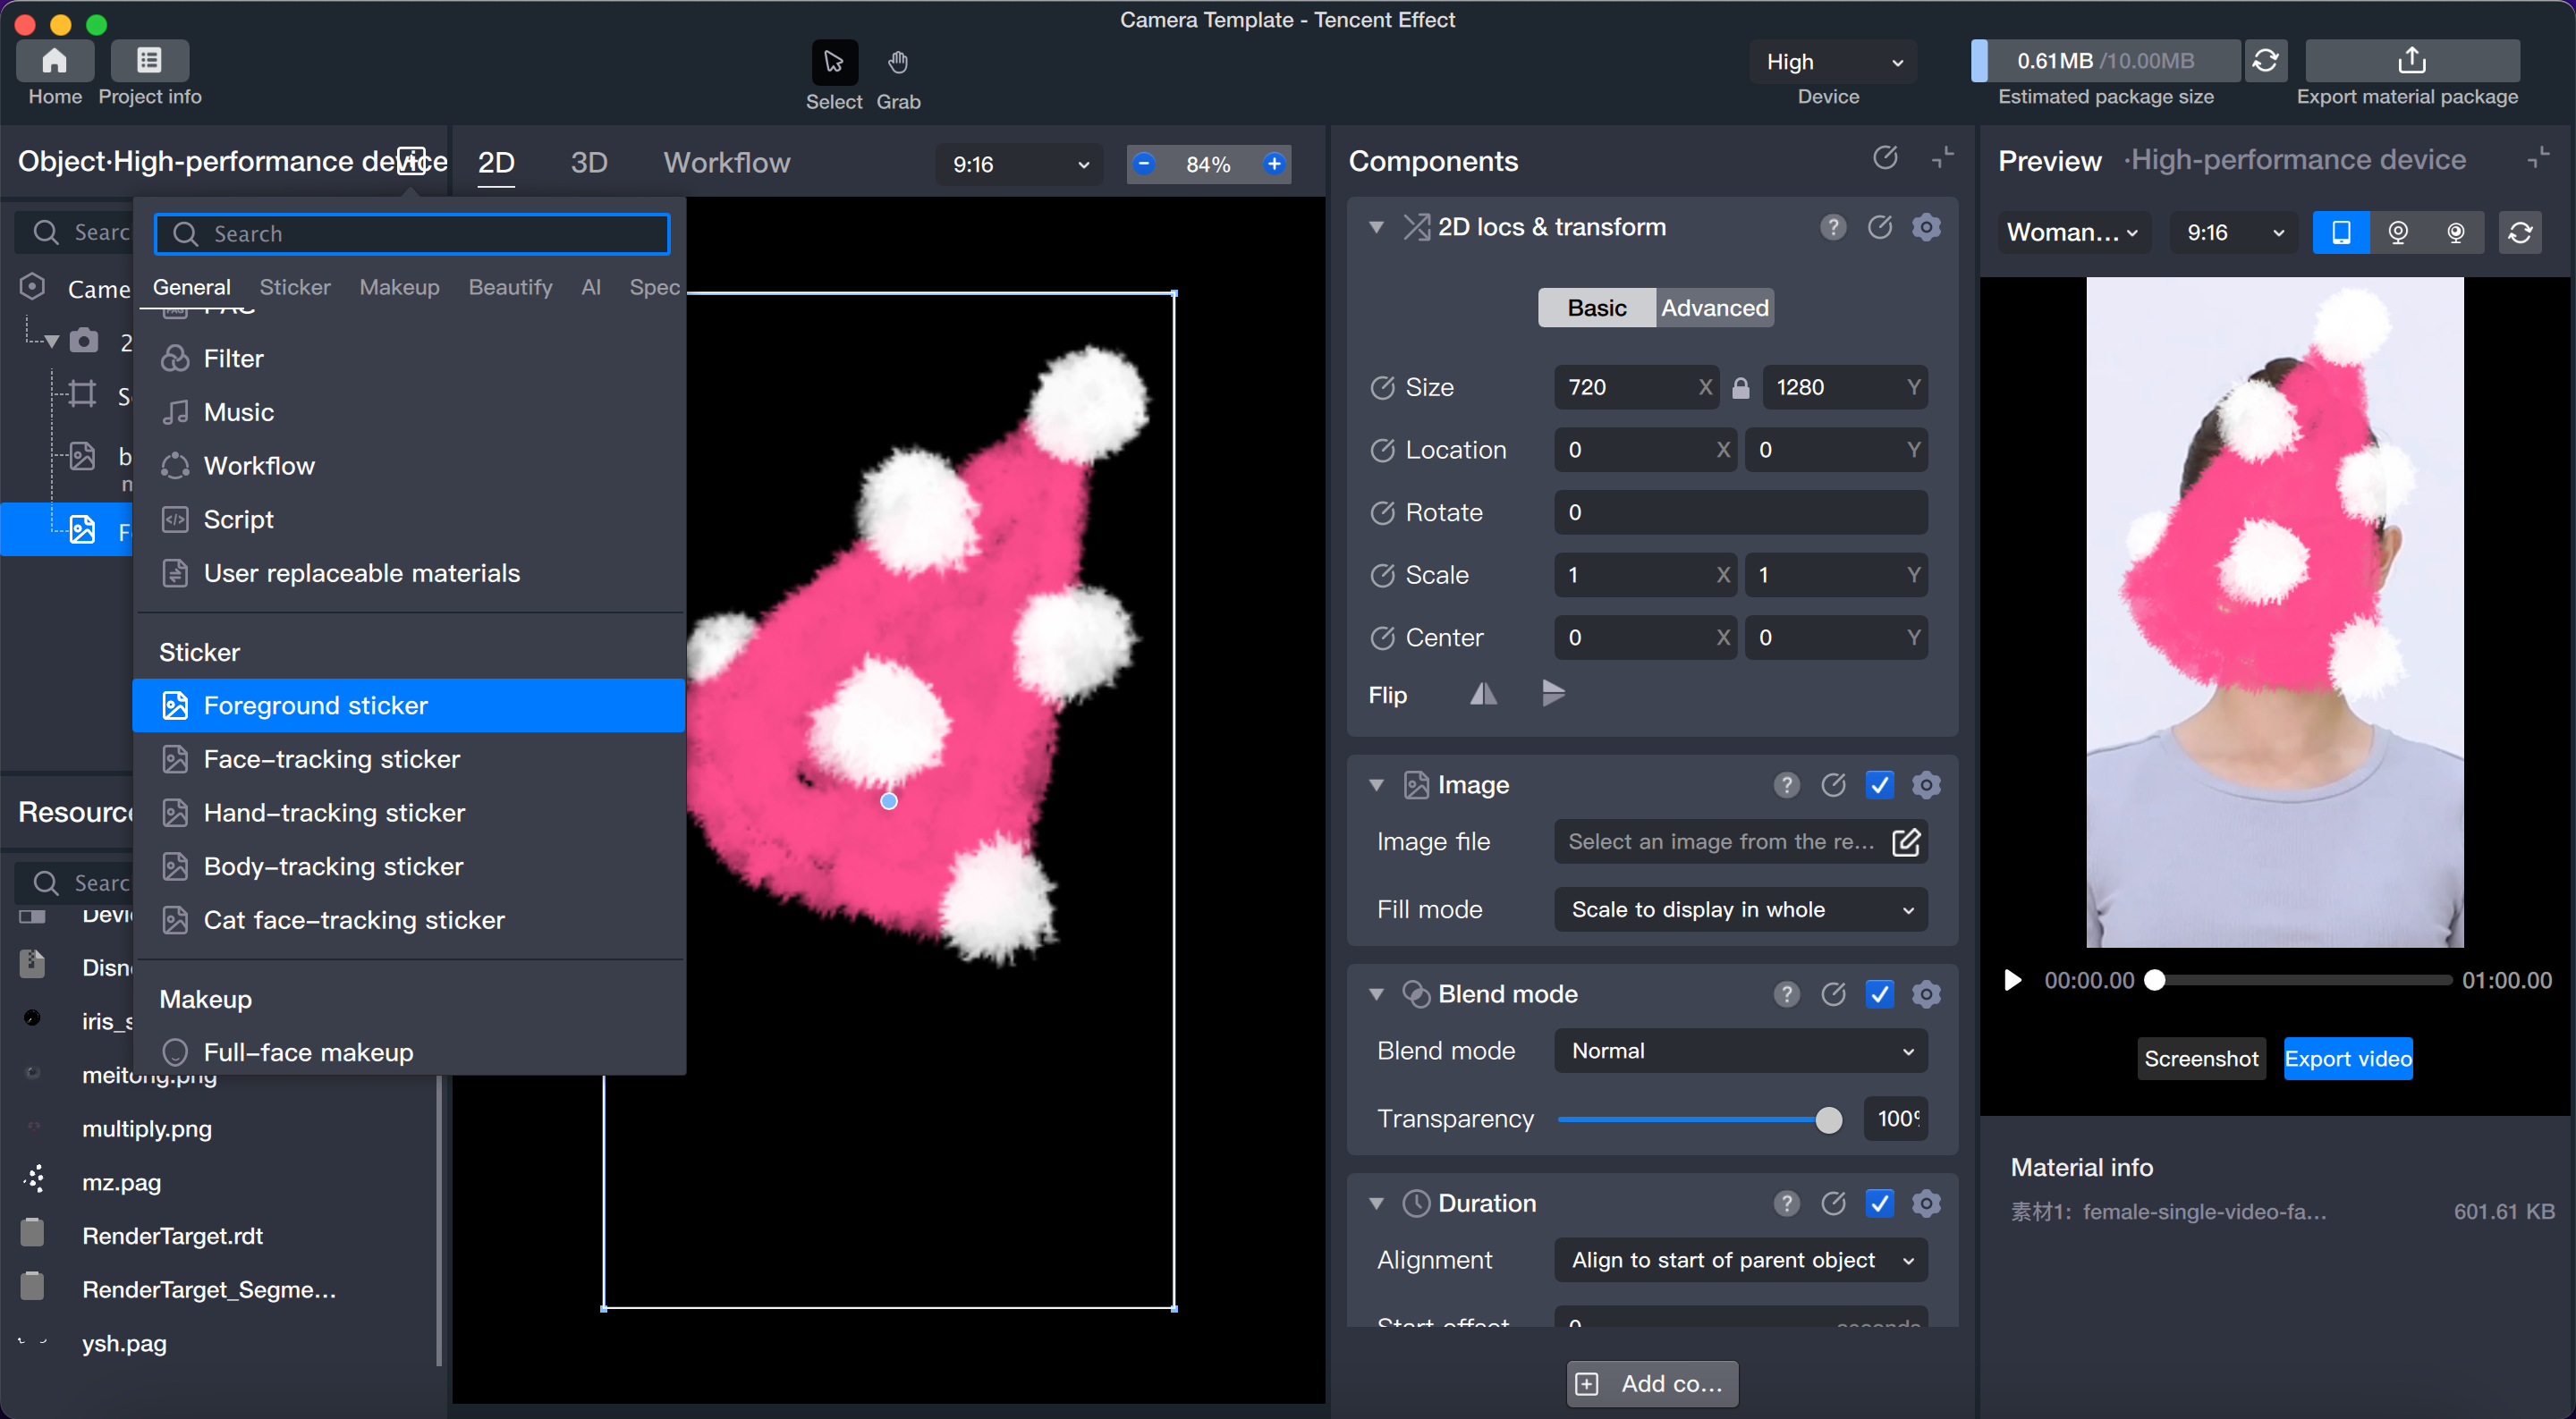Open Image component settings gear

click(x=1926, y=785)
